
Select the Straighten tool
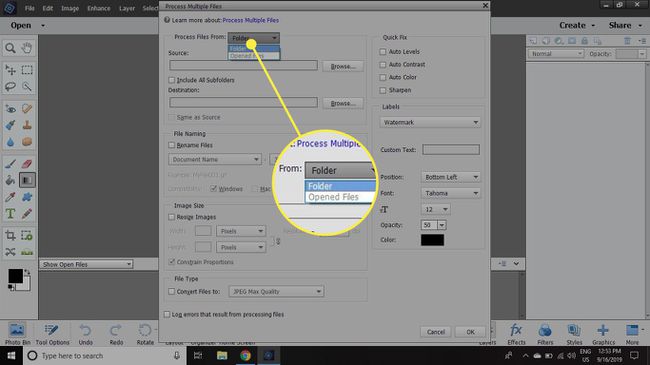(x=27, y=252)
